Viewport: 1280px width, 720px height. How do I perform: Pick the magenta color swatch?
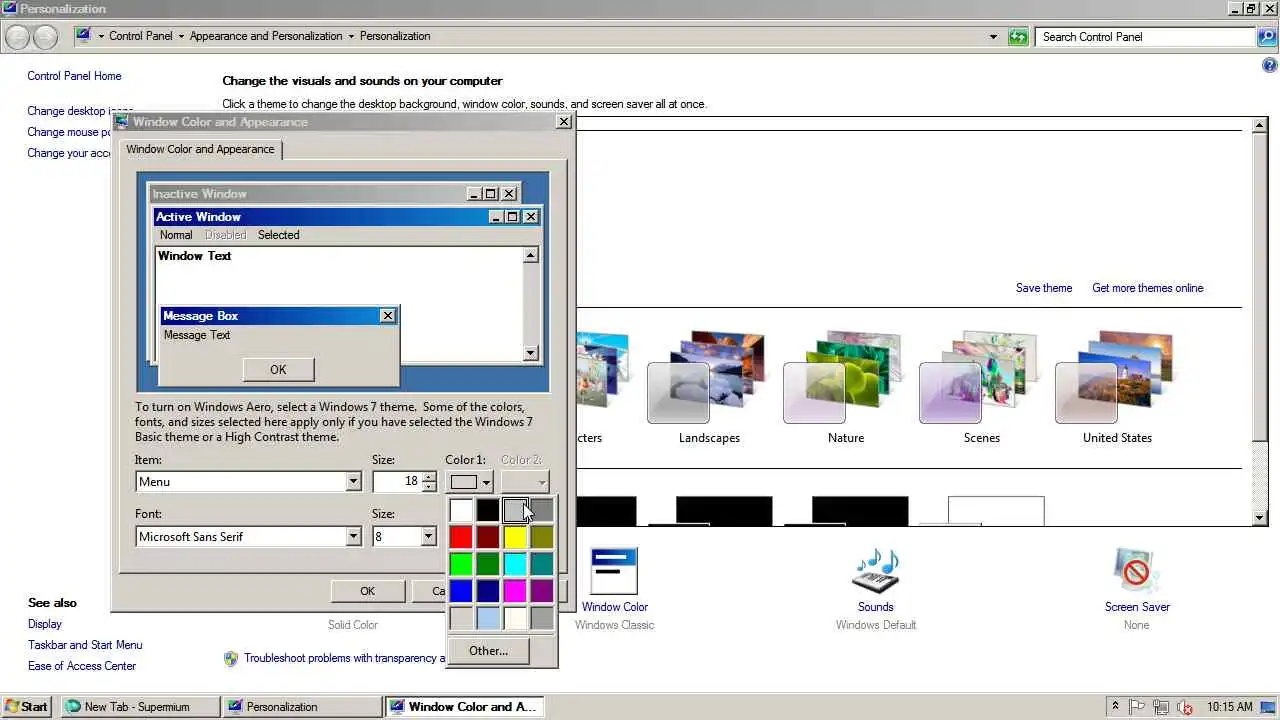(515, 591)
